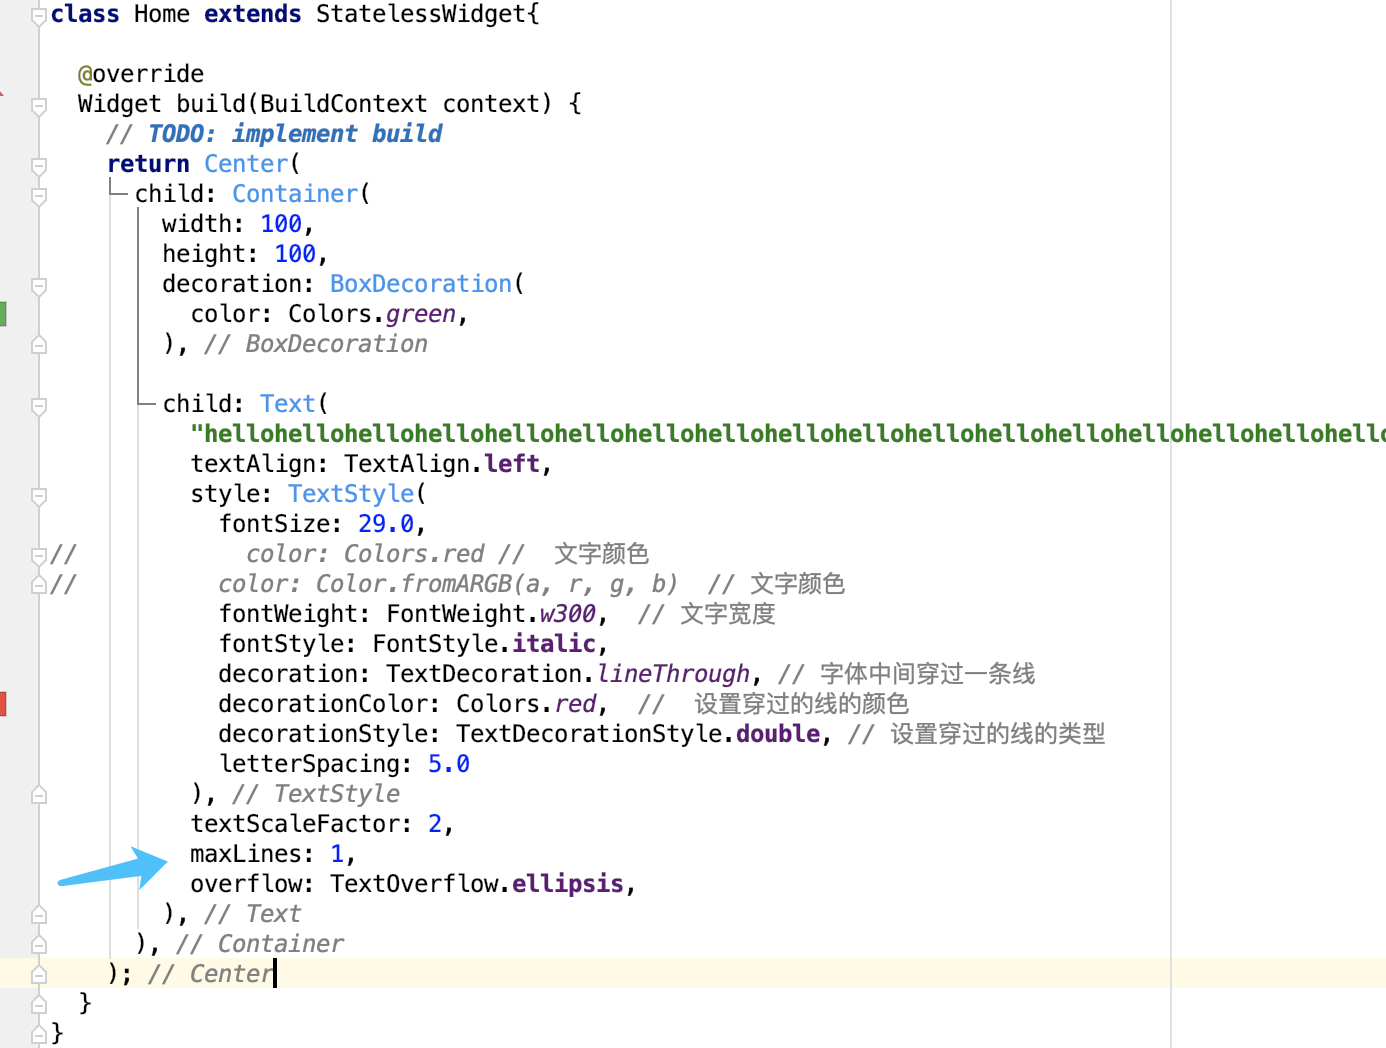Click fold end marker at // Text line
This screenshot has height=1048, width=1386.
click(x=39, y=914)
